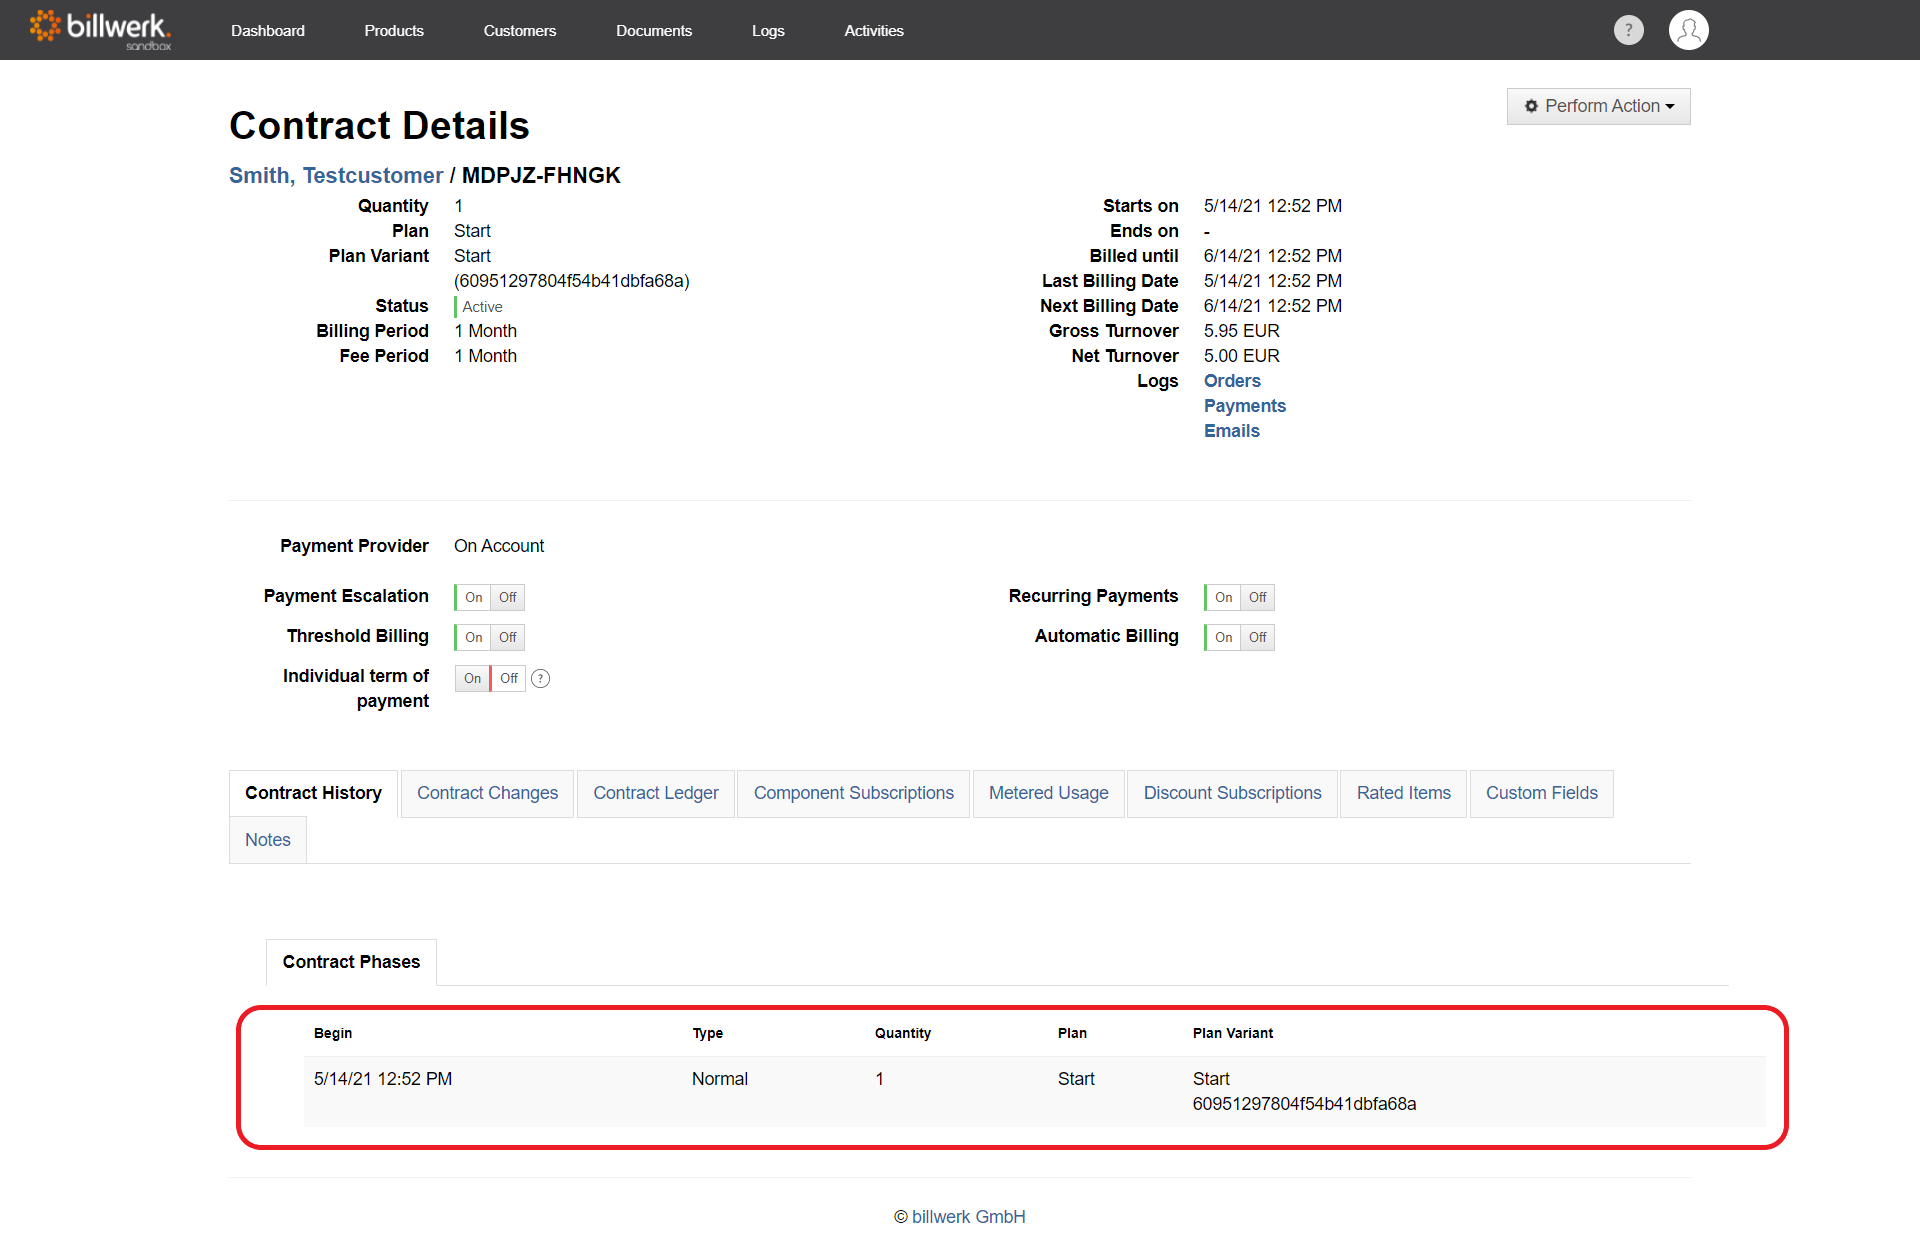1920x1242 pixels.
Task: Click the Fee Period value 1 Month
Action: 485,356
